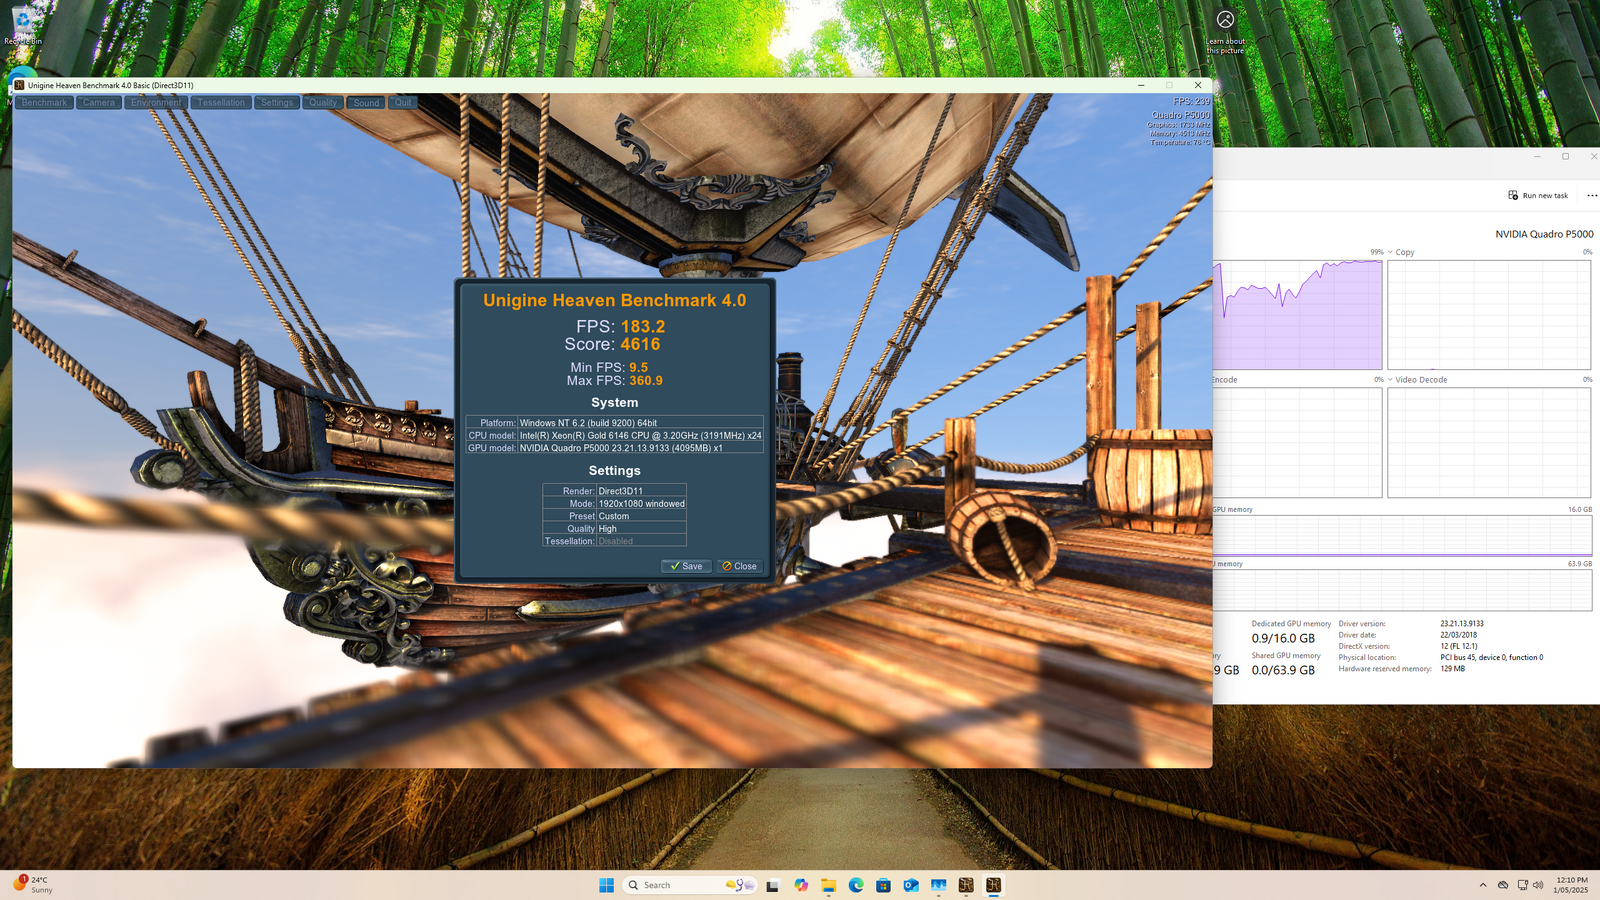Click the GPU model row in System table
The width and height of the screenshot is (1600, 900).
point(614,448)
